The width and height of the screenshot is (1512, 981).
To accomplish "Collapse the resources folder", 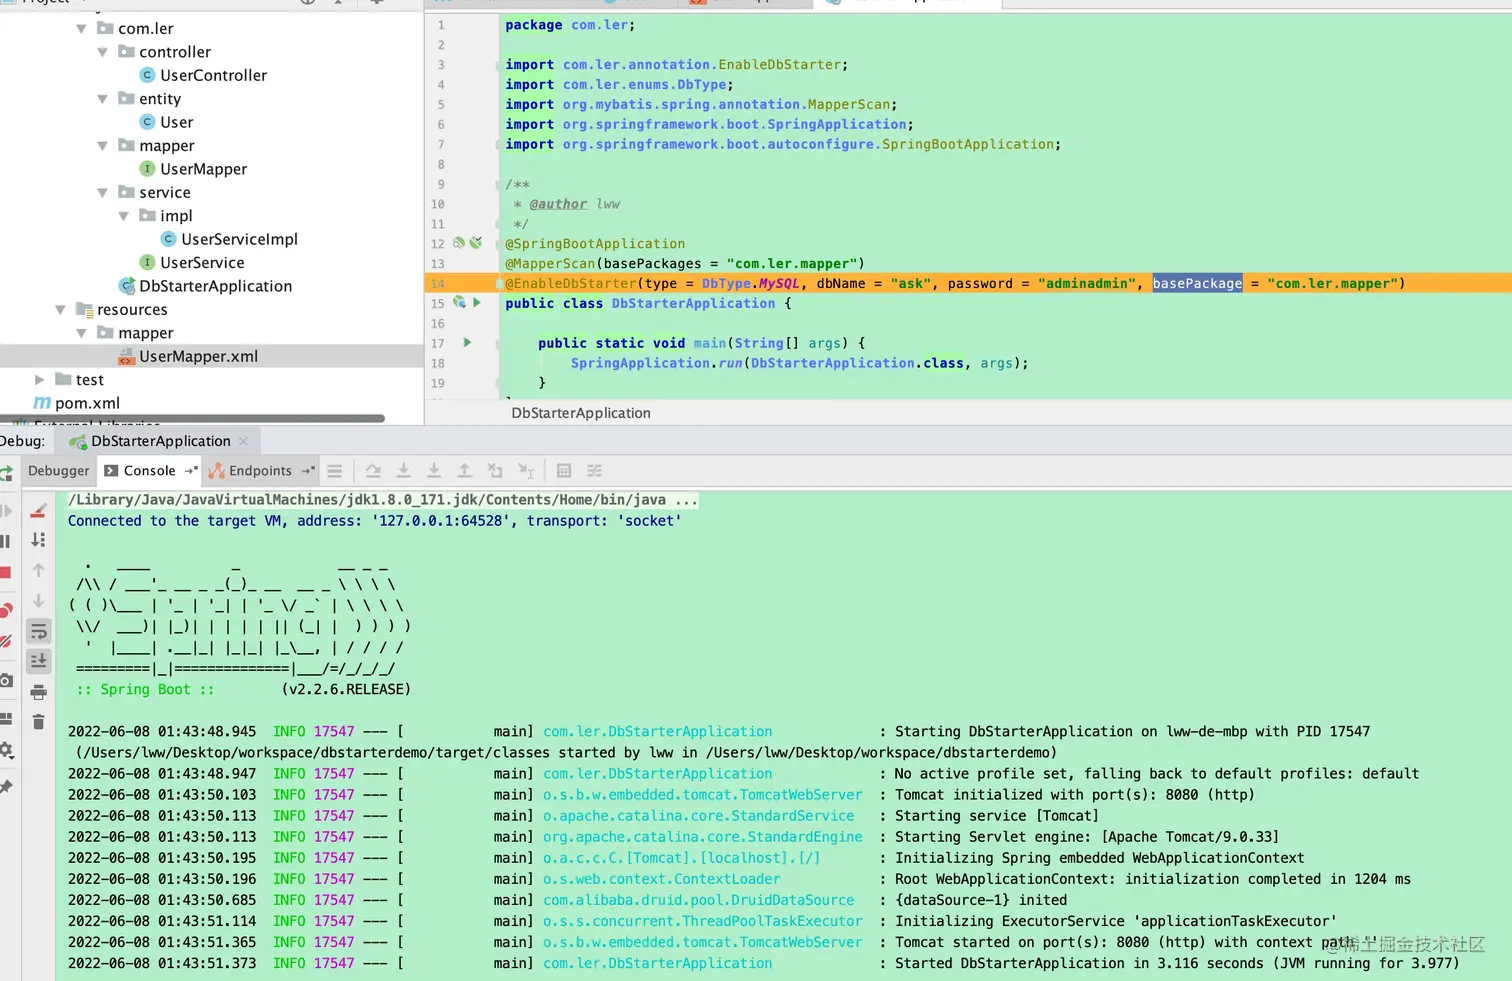I will coord(60,310).
